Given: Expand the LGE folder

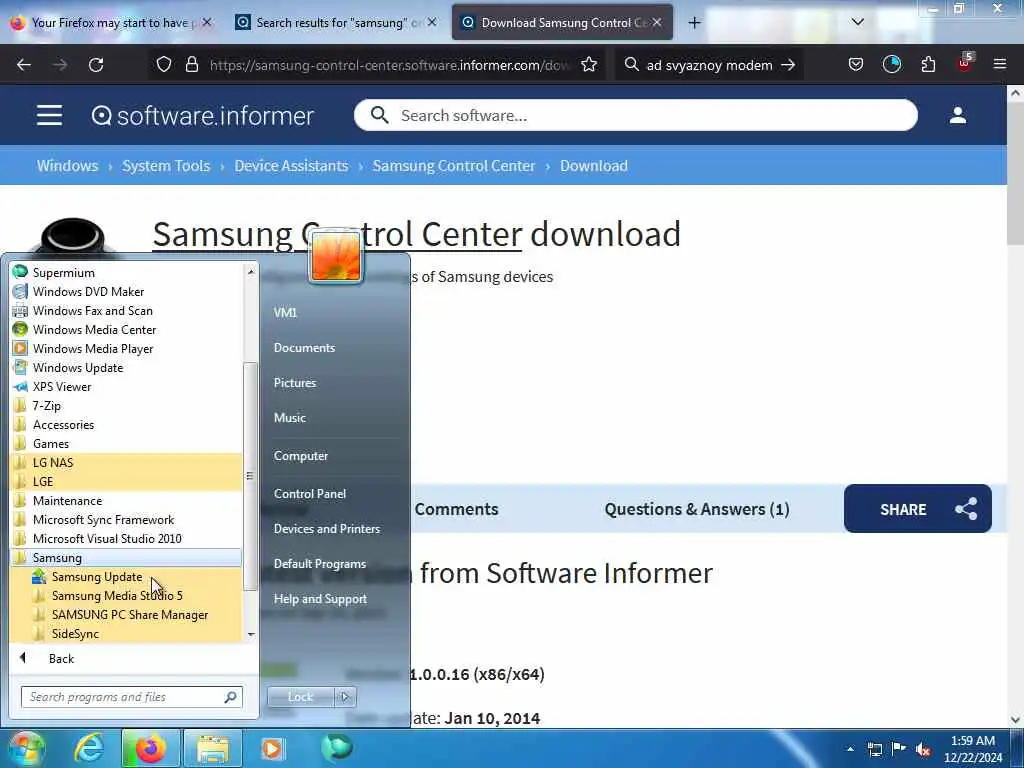Looking at the screenshot, I should [x=126, y=481].
